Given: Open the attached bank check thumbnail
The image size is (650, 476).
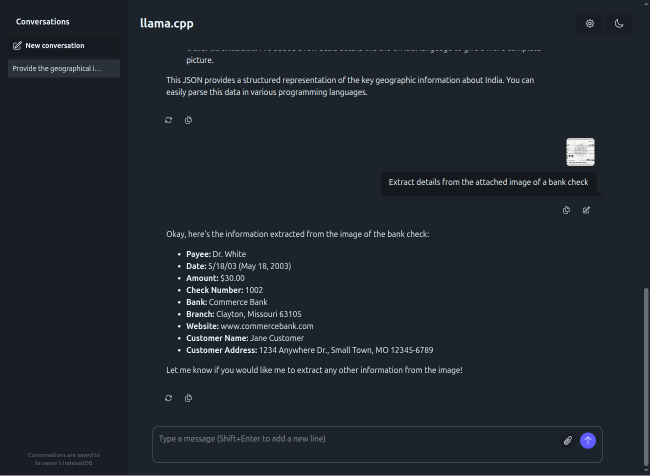Looking at the screenshot, I should 580,152.
